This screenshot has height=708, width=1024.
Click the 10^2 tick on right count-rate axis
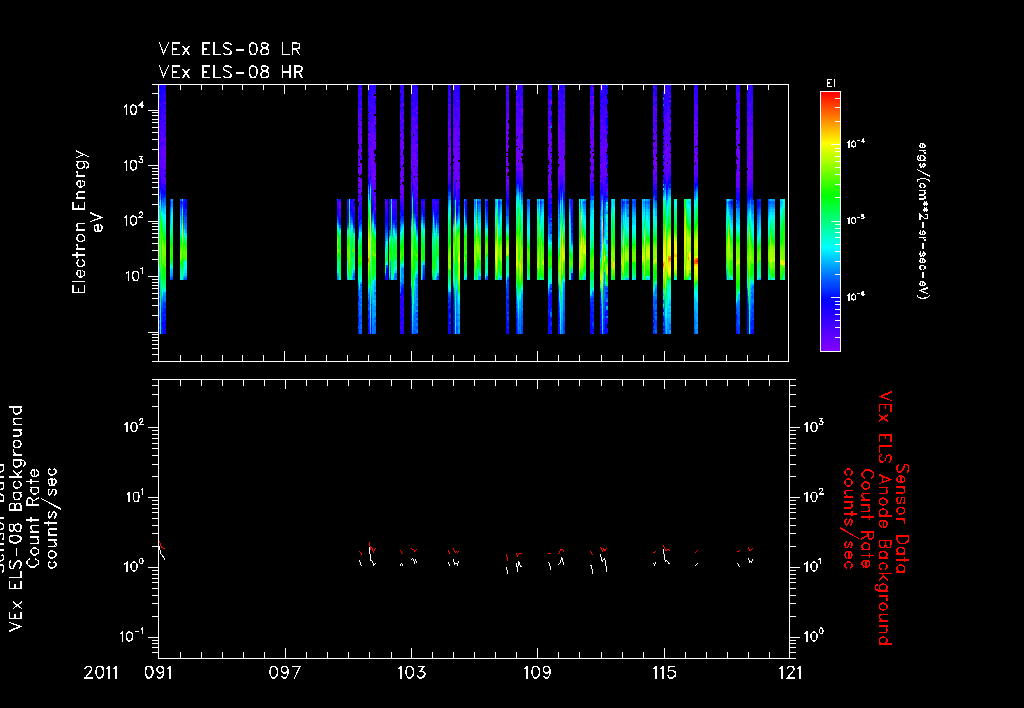click(x=813, y=497)
